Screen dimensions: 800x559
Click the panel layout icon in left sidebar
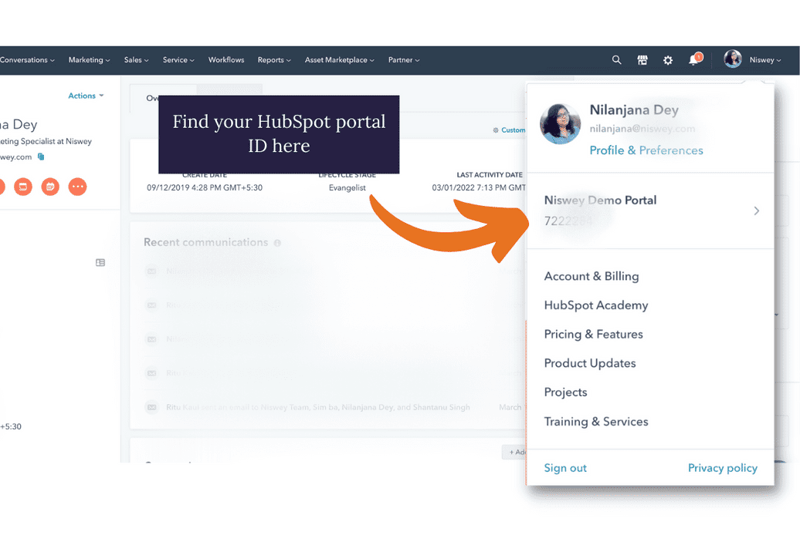[101, 263]
